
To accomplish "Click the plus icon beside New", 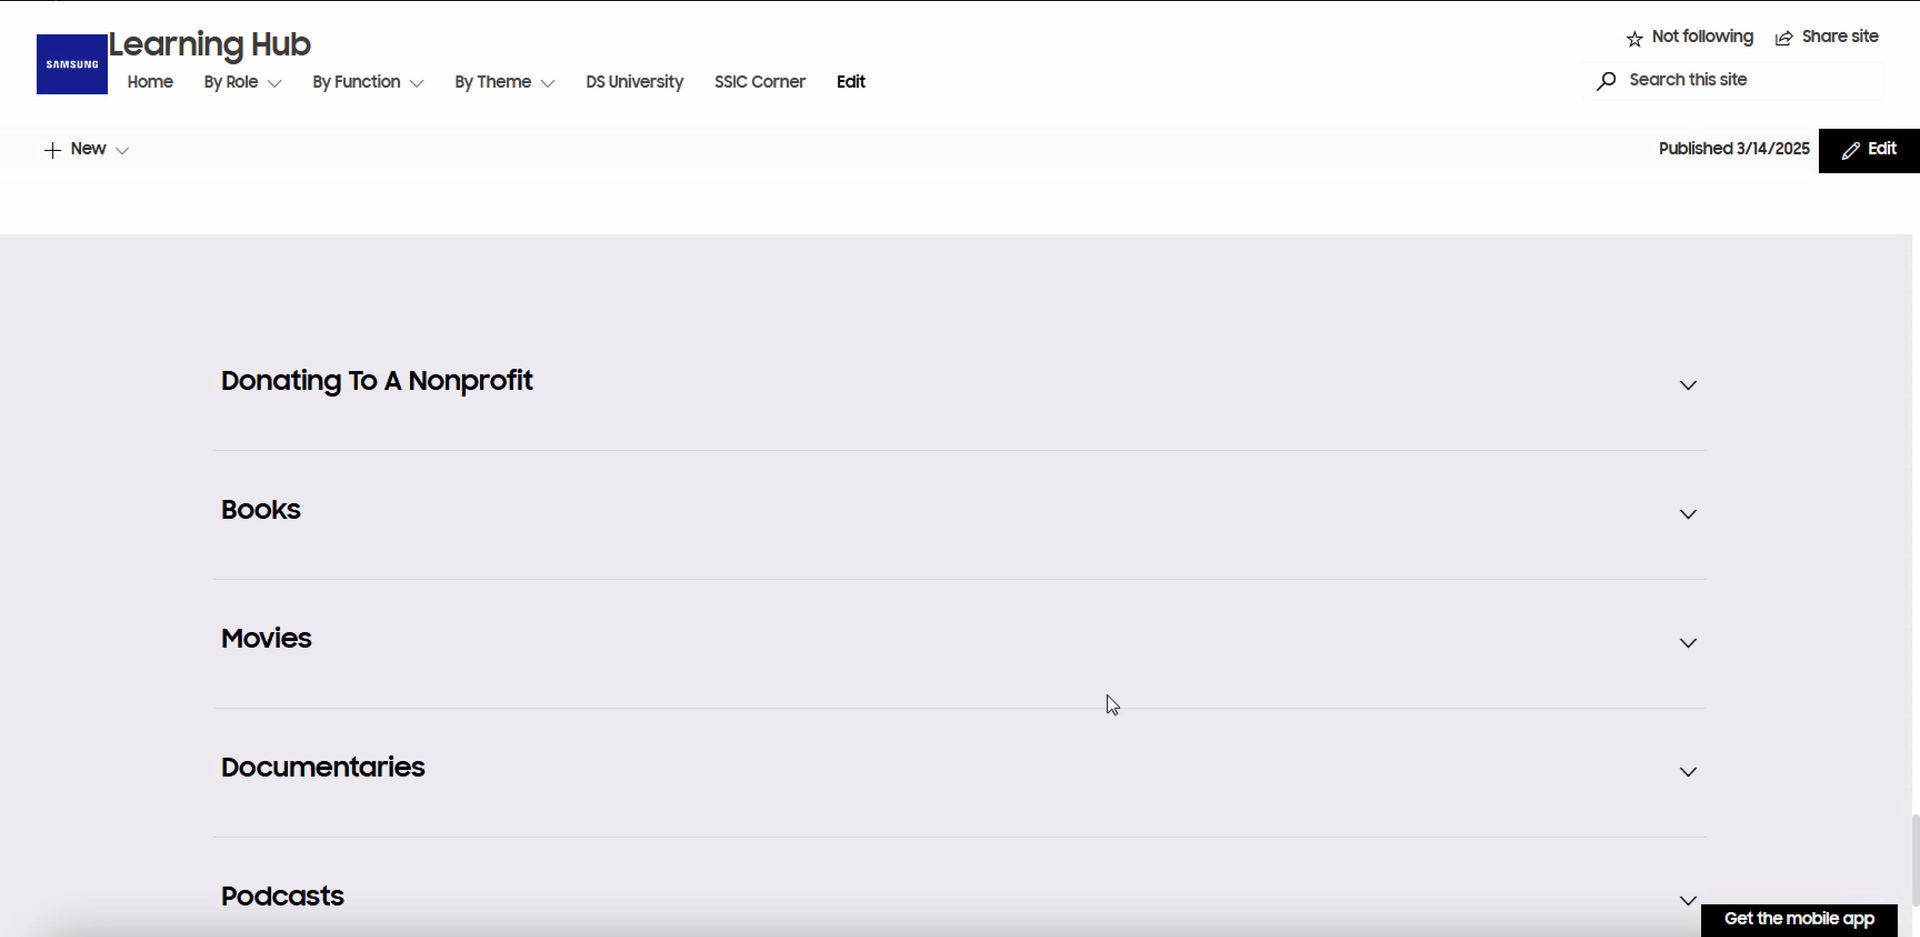I will 53,150.
